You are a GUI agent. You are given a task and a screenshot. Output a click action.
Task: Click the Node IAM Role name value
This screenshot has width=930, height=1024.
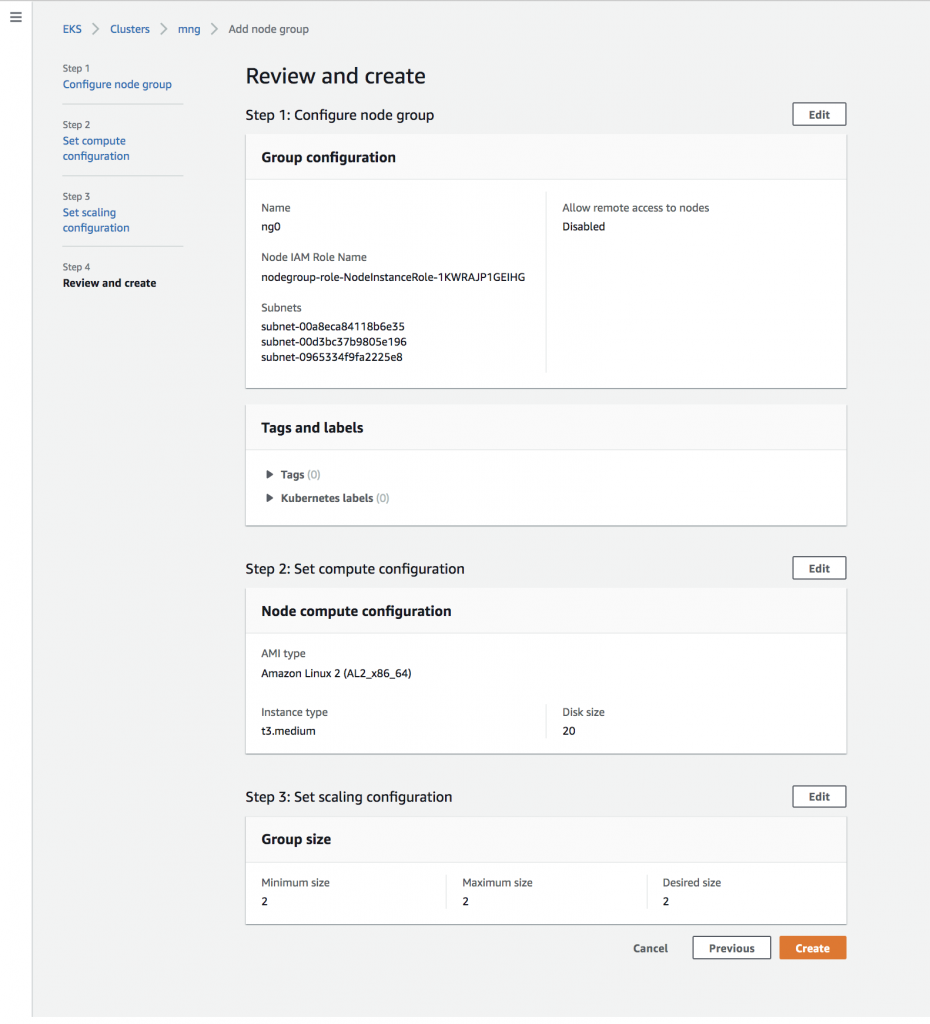[x=392, y=277]
